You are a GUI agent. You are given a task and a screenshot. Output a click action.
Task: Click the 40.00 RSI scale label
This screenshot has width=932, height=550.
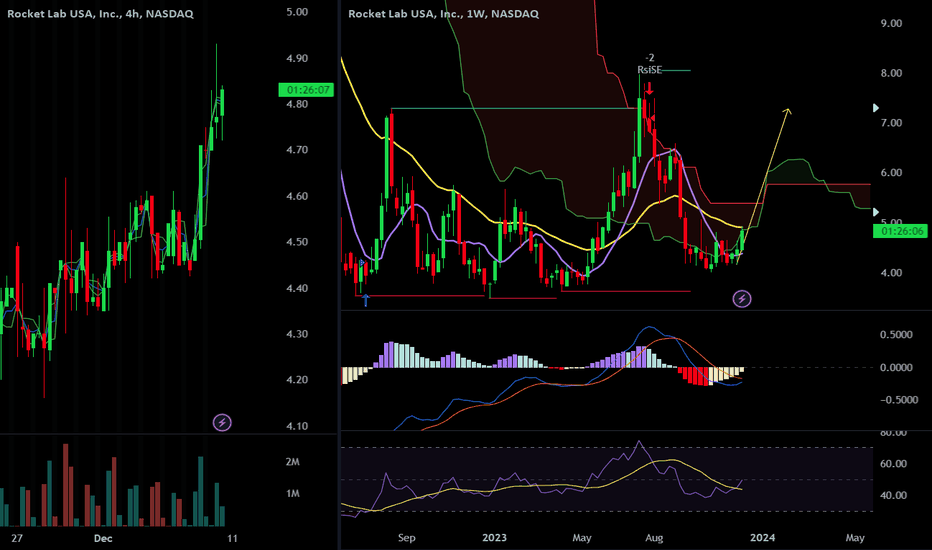click(893, 495)
